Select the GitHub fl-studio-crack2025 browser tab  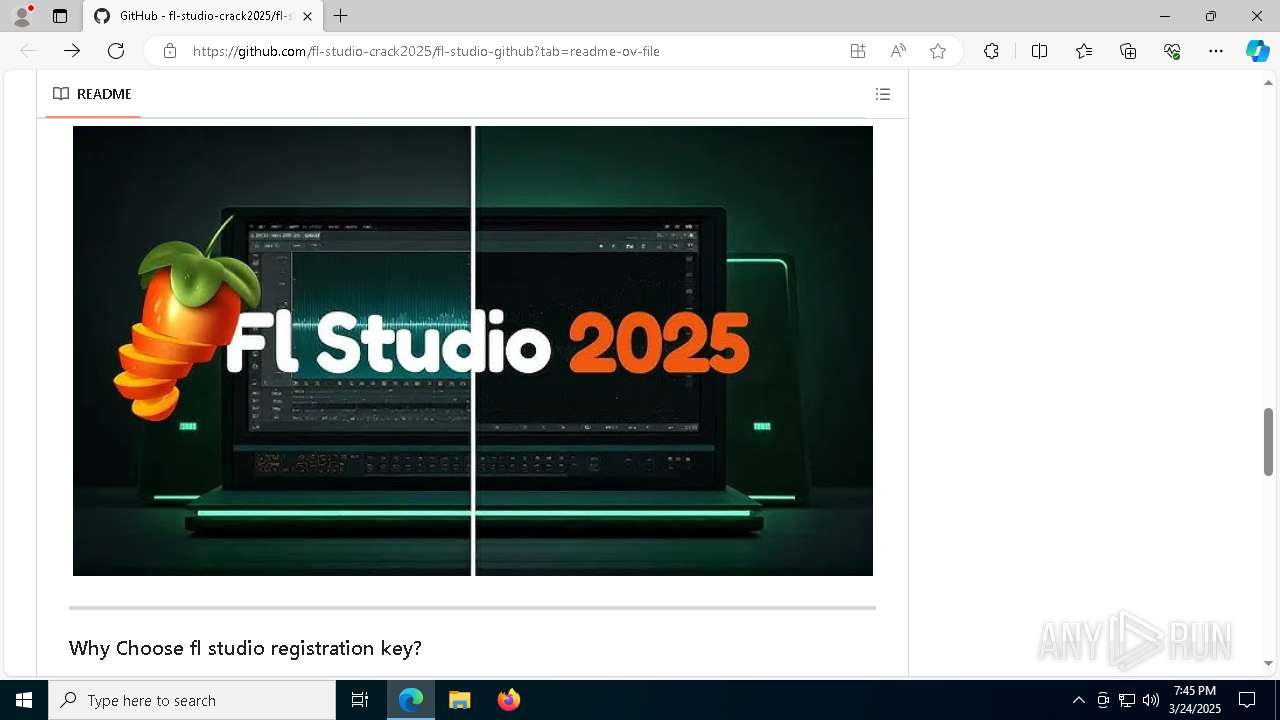pyautogui.click(x=203, y=16)
